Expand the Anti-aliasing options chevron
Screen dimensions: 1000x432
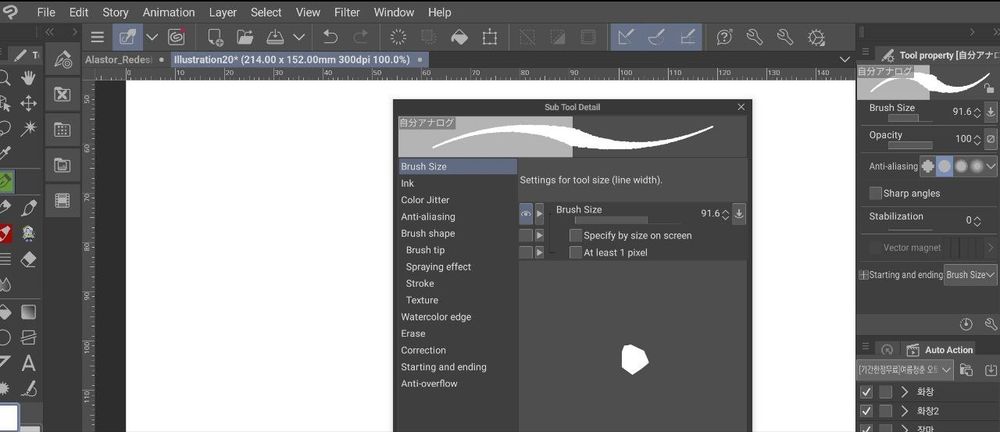991,166
